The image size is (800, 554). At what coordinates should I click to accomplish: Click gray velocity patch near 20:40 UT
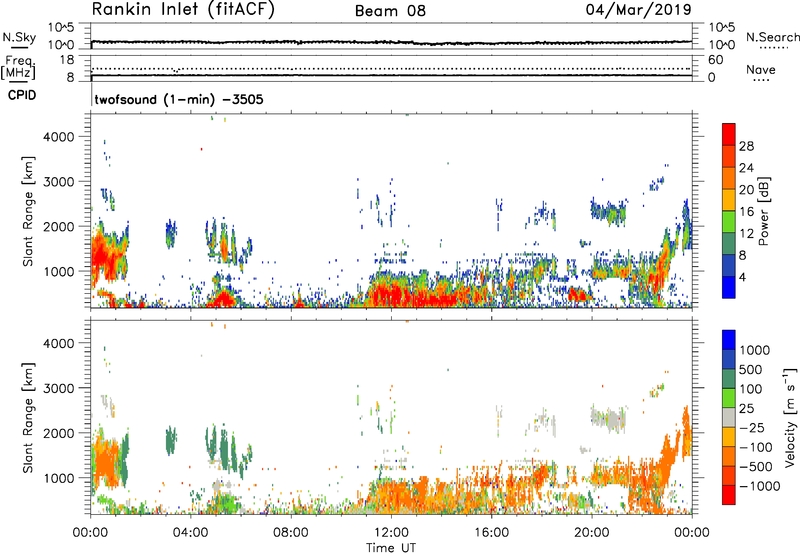click(609, 420)
